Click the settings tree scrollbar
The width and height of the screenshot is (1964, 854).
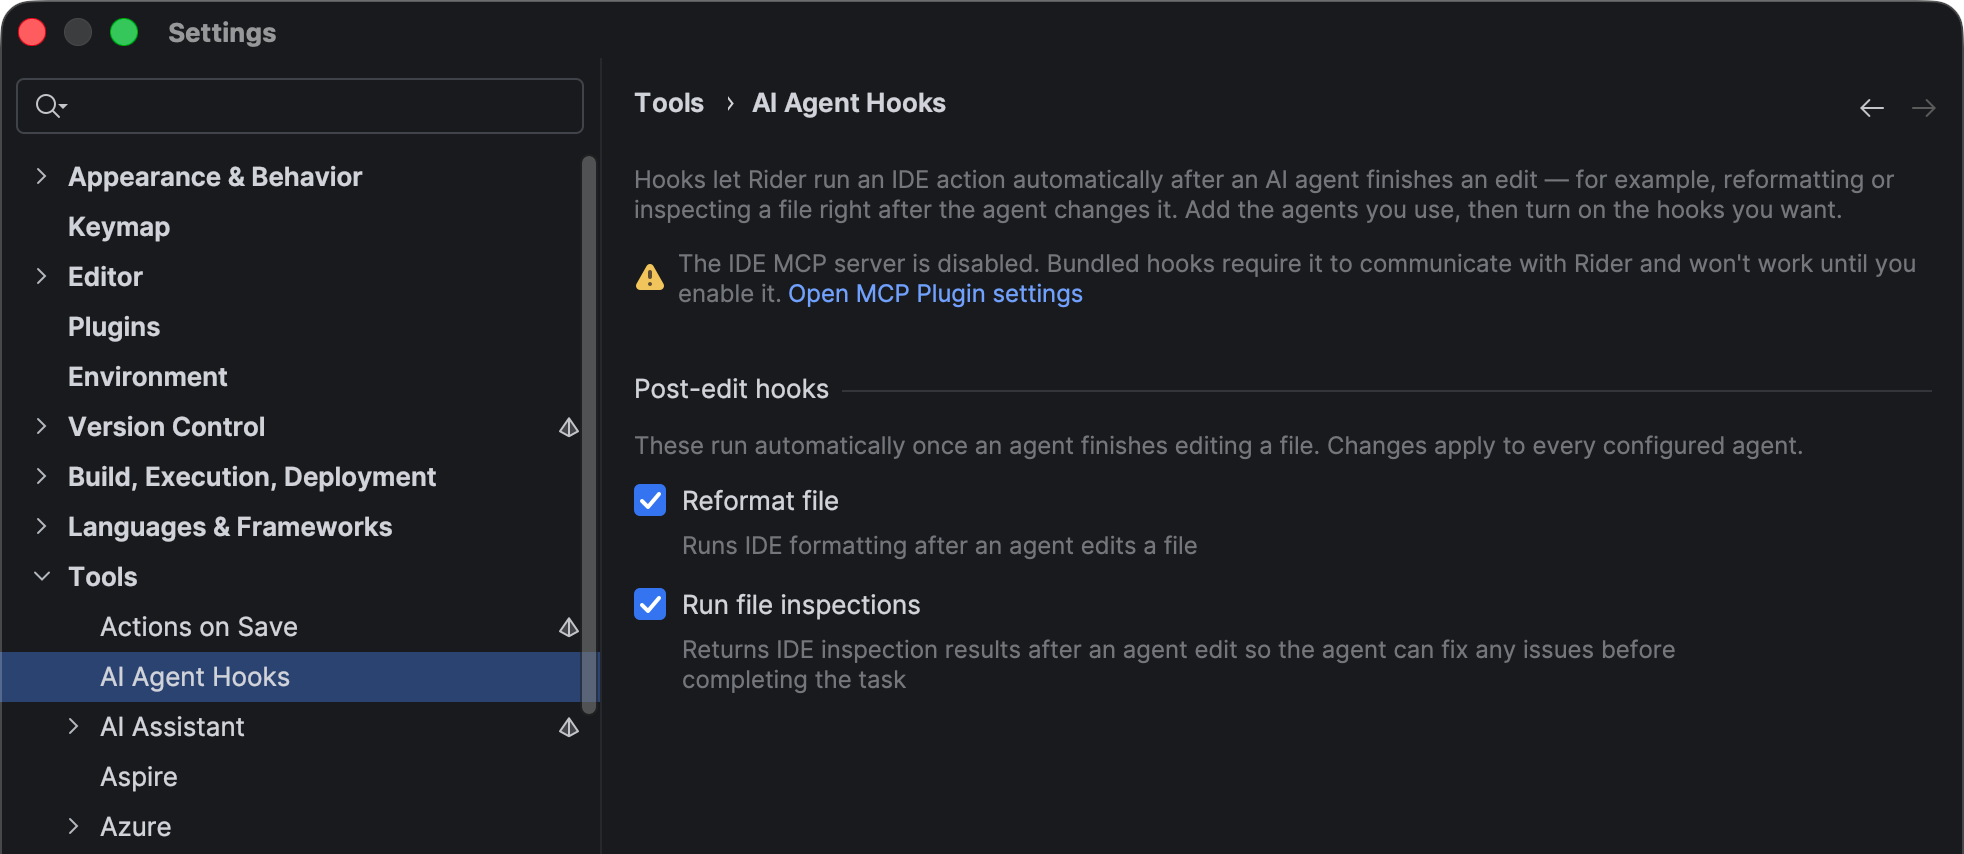click(589, 434)
